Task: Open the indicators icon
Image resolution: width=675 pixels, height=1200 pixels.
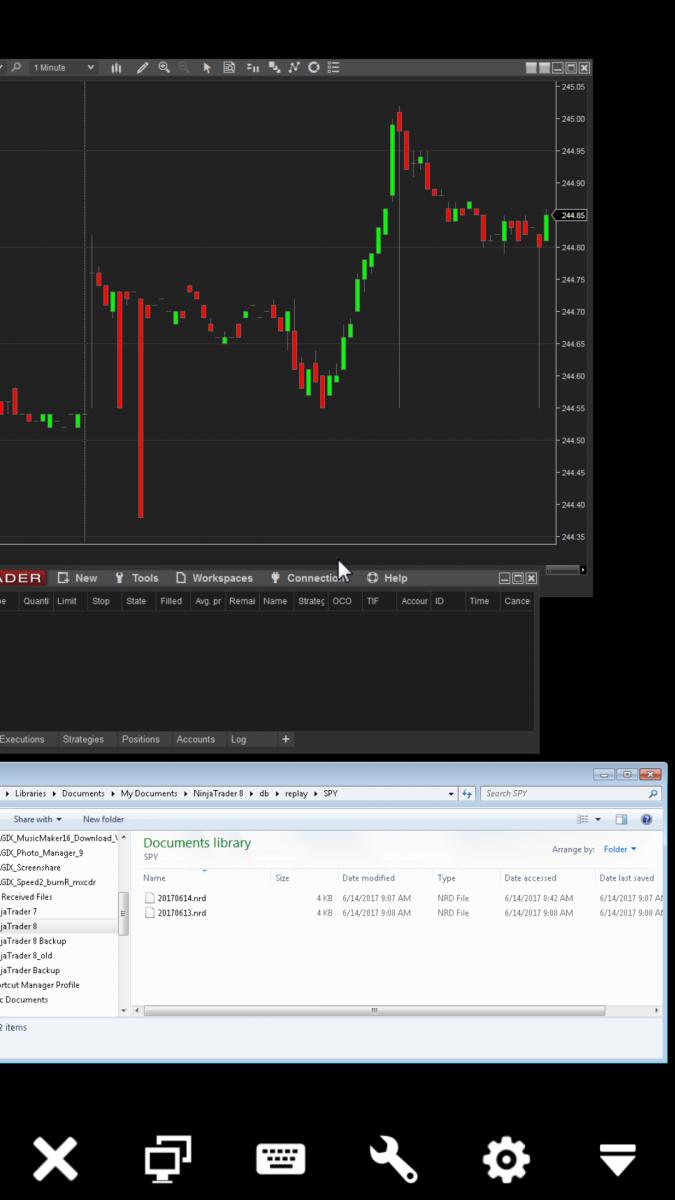Action: [293, 68]
